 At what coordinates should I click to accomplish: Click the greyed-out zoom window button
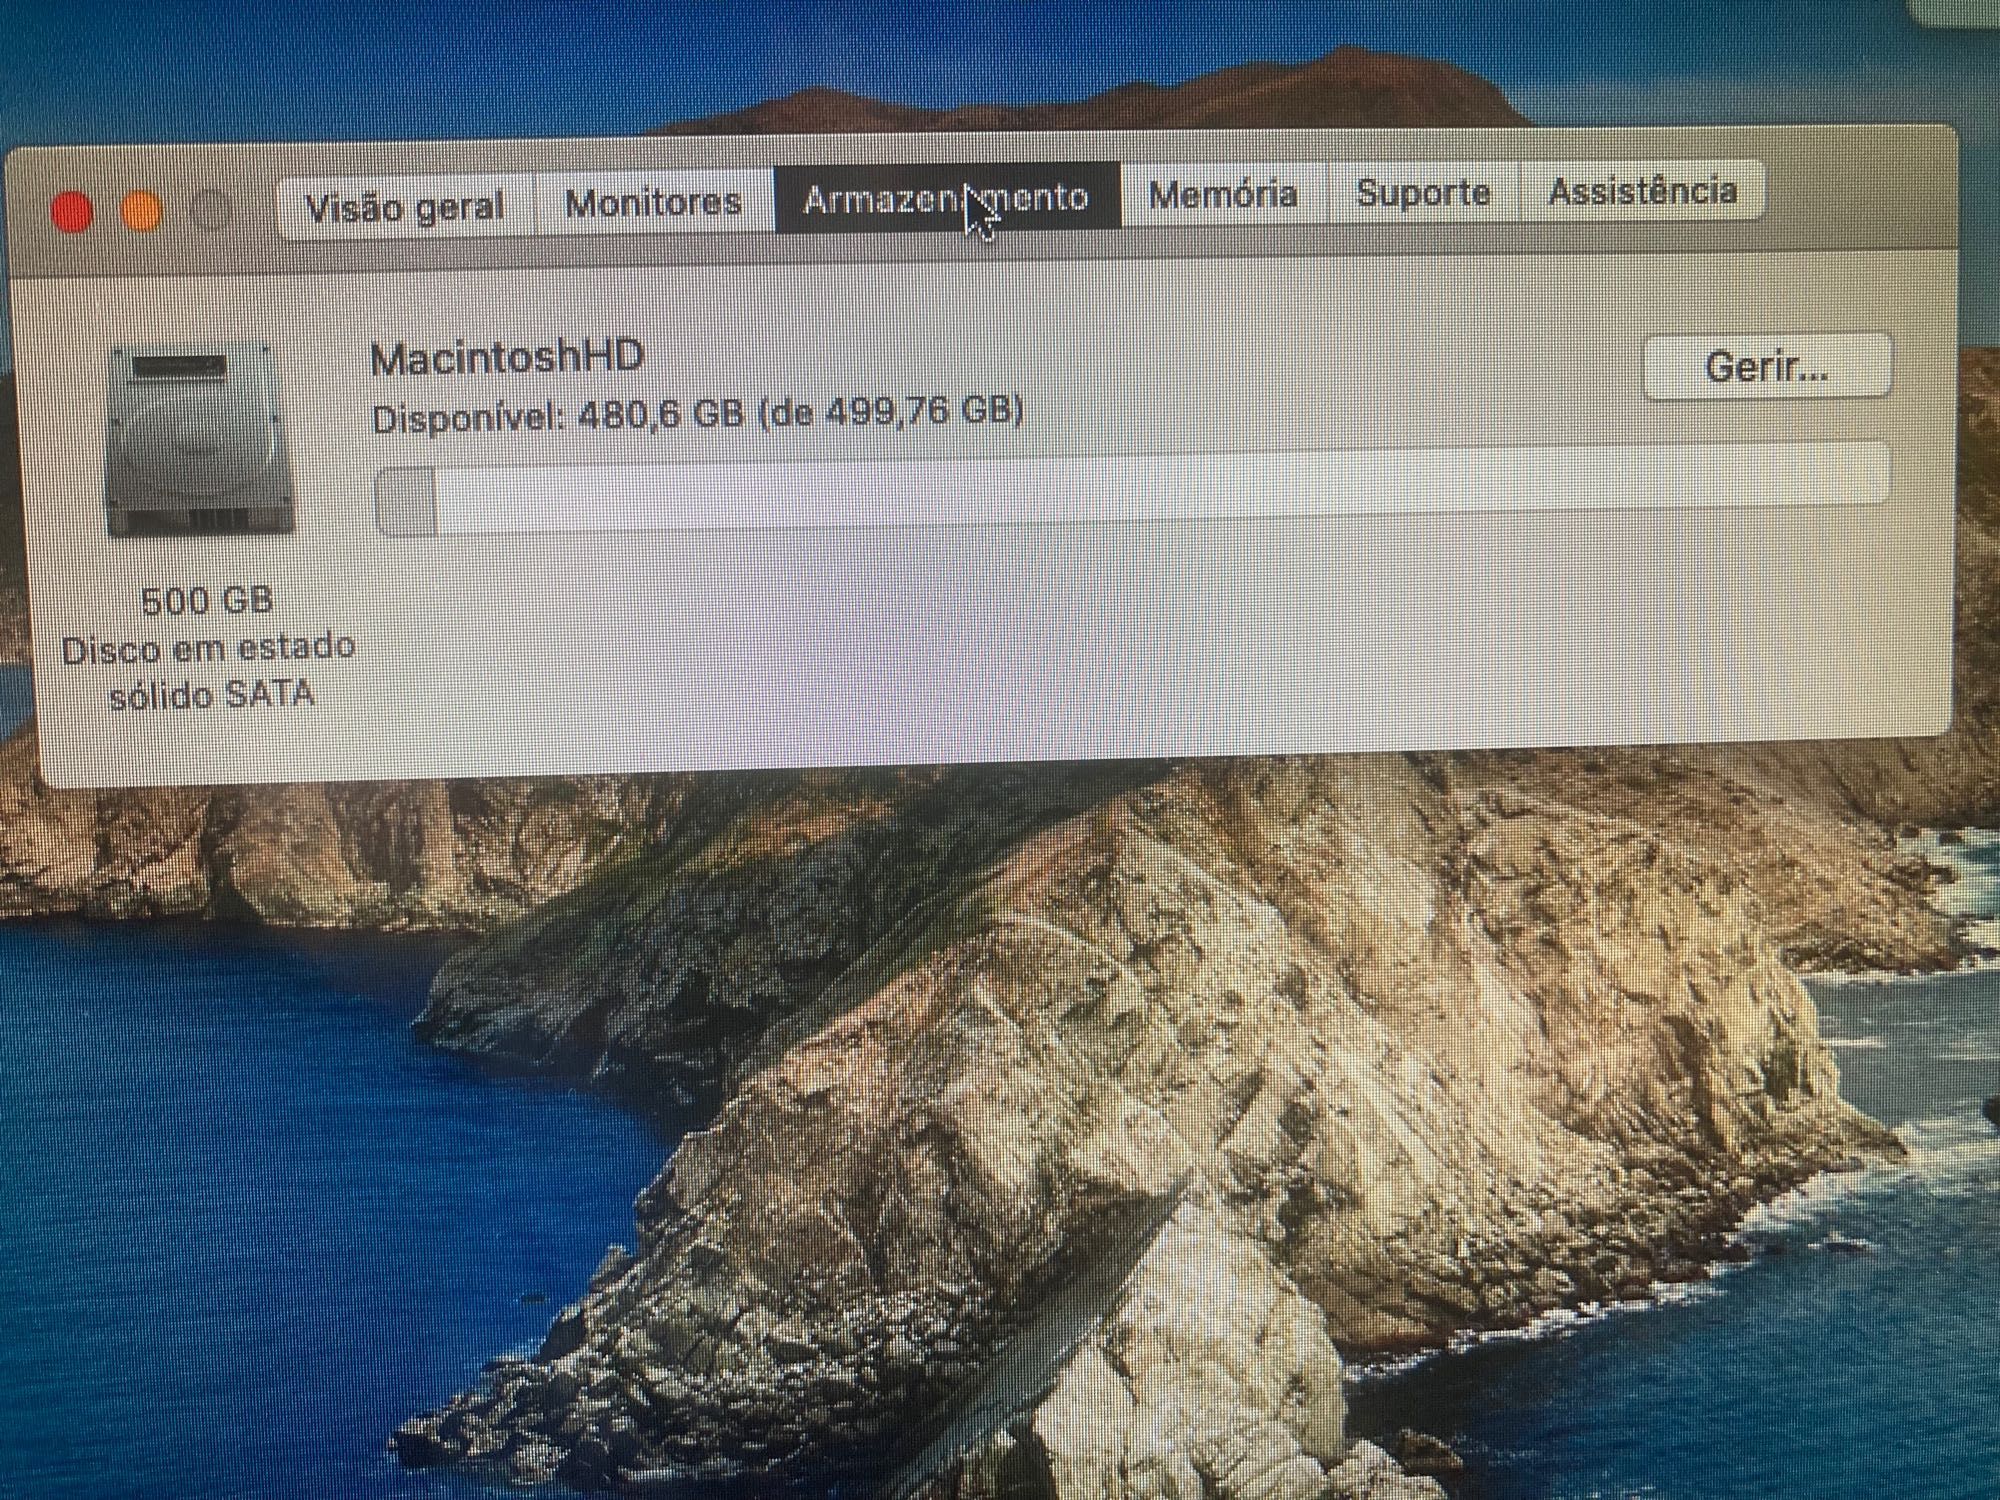(211, 211)
